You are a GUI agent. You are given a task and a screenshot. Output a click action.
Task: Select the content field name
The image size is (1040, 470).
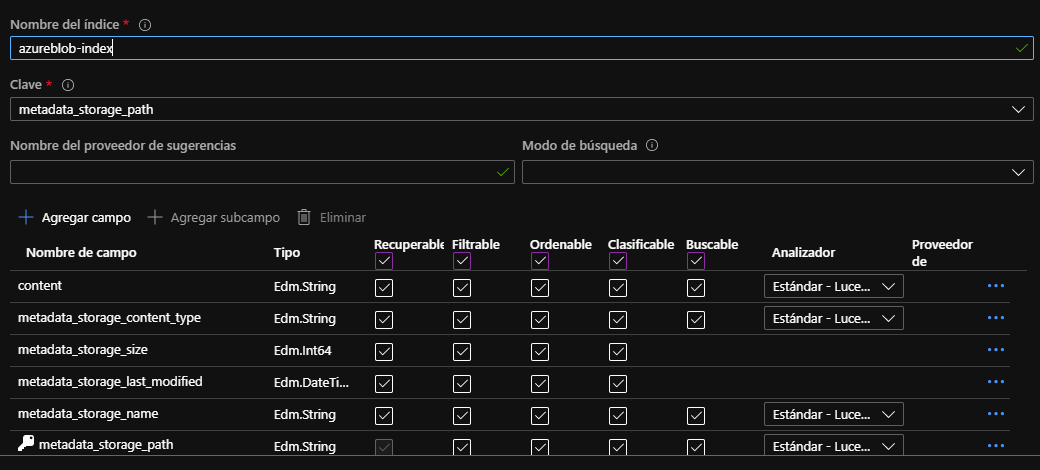(x=40, y=285)
